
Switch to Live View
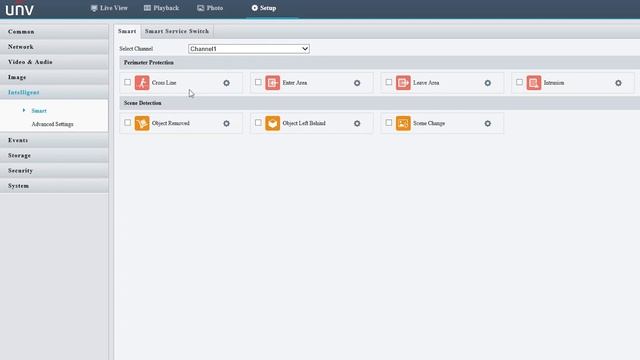click(109, 8)
